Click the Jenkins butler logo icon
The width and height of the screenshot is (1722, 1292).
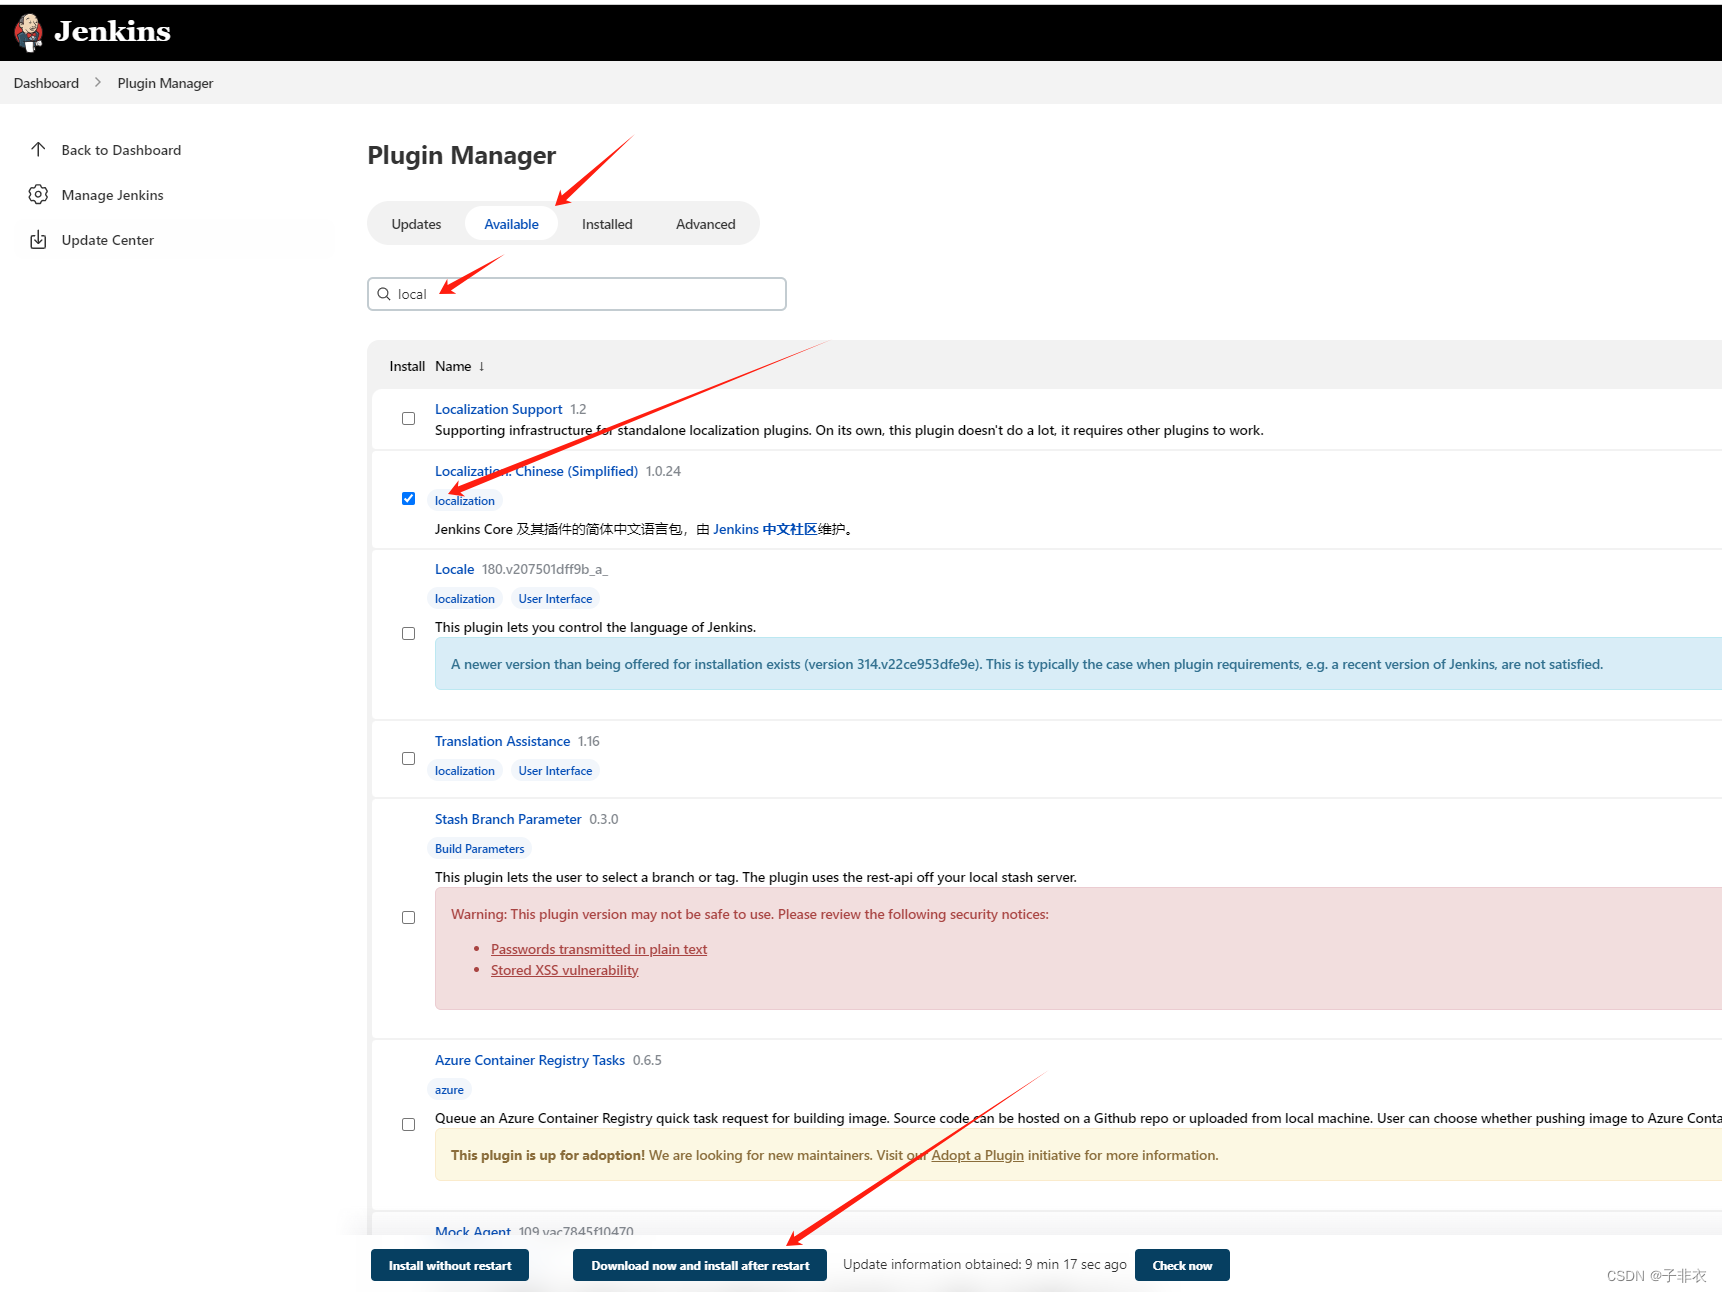(x=29, y=32)
